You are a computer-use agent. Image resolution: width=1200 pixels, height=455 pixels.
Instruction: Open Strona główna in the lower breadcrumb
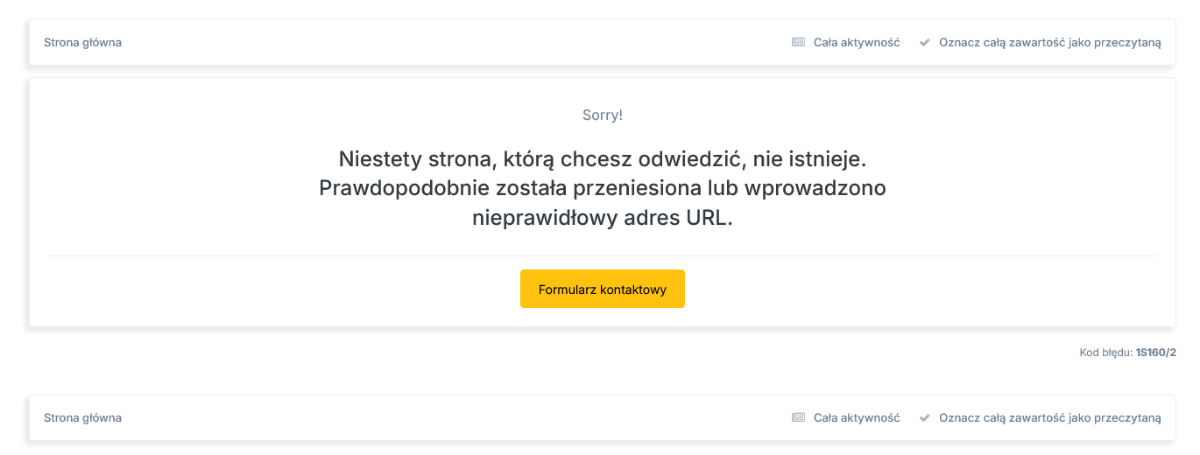[83, 418]
